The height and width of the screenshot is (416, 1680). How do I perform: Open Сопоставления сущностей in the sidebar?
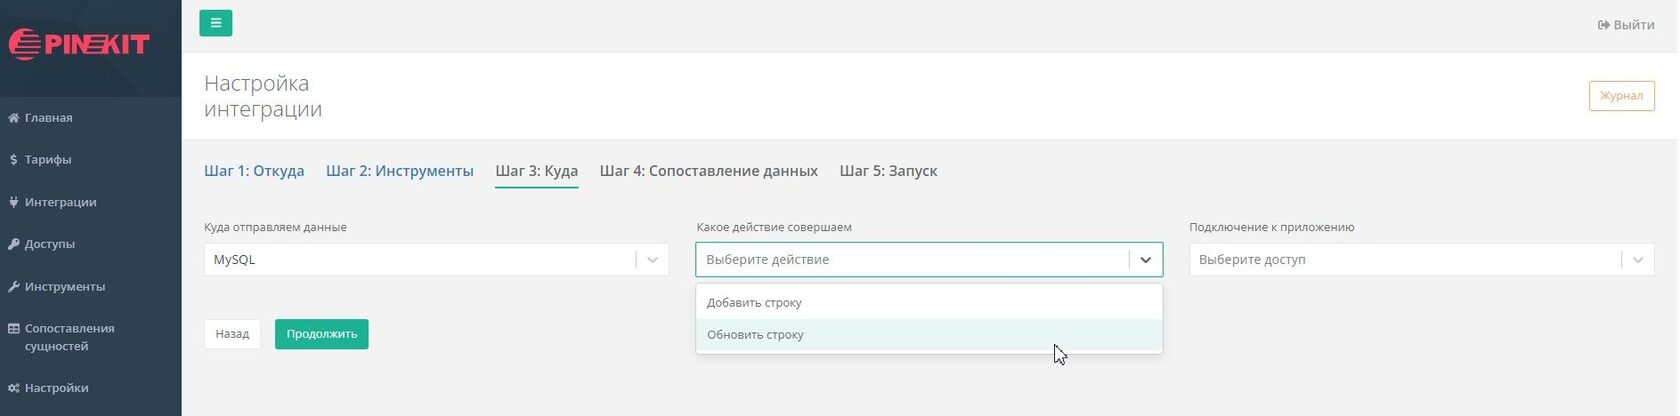click(x=69, y=337)
